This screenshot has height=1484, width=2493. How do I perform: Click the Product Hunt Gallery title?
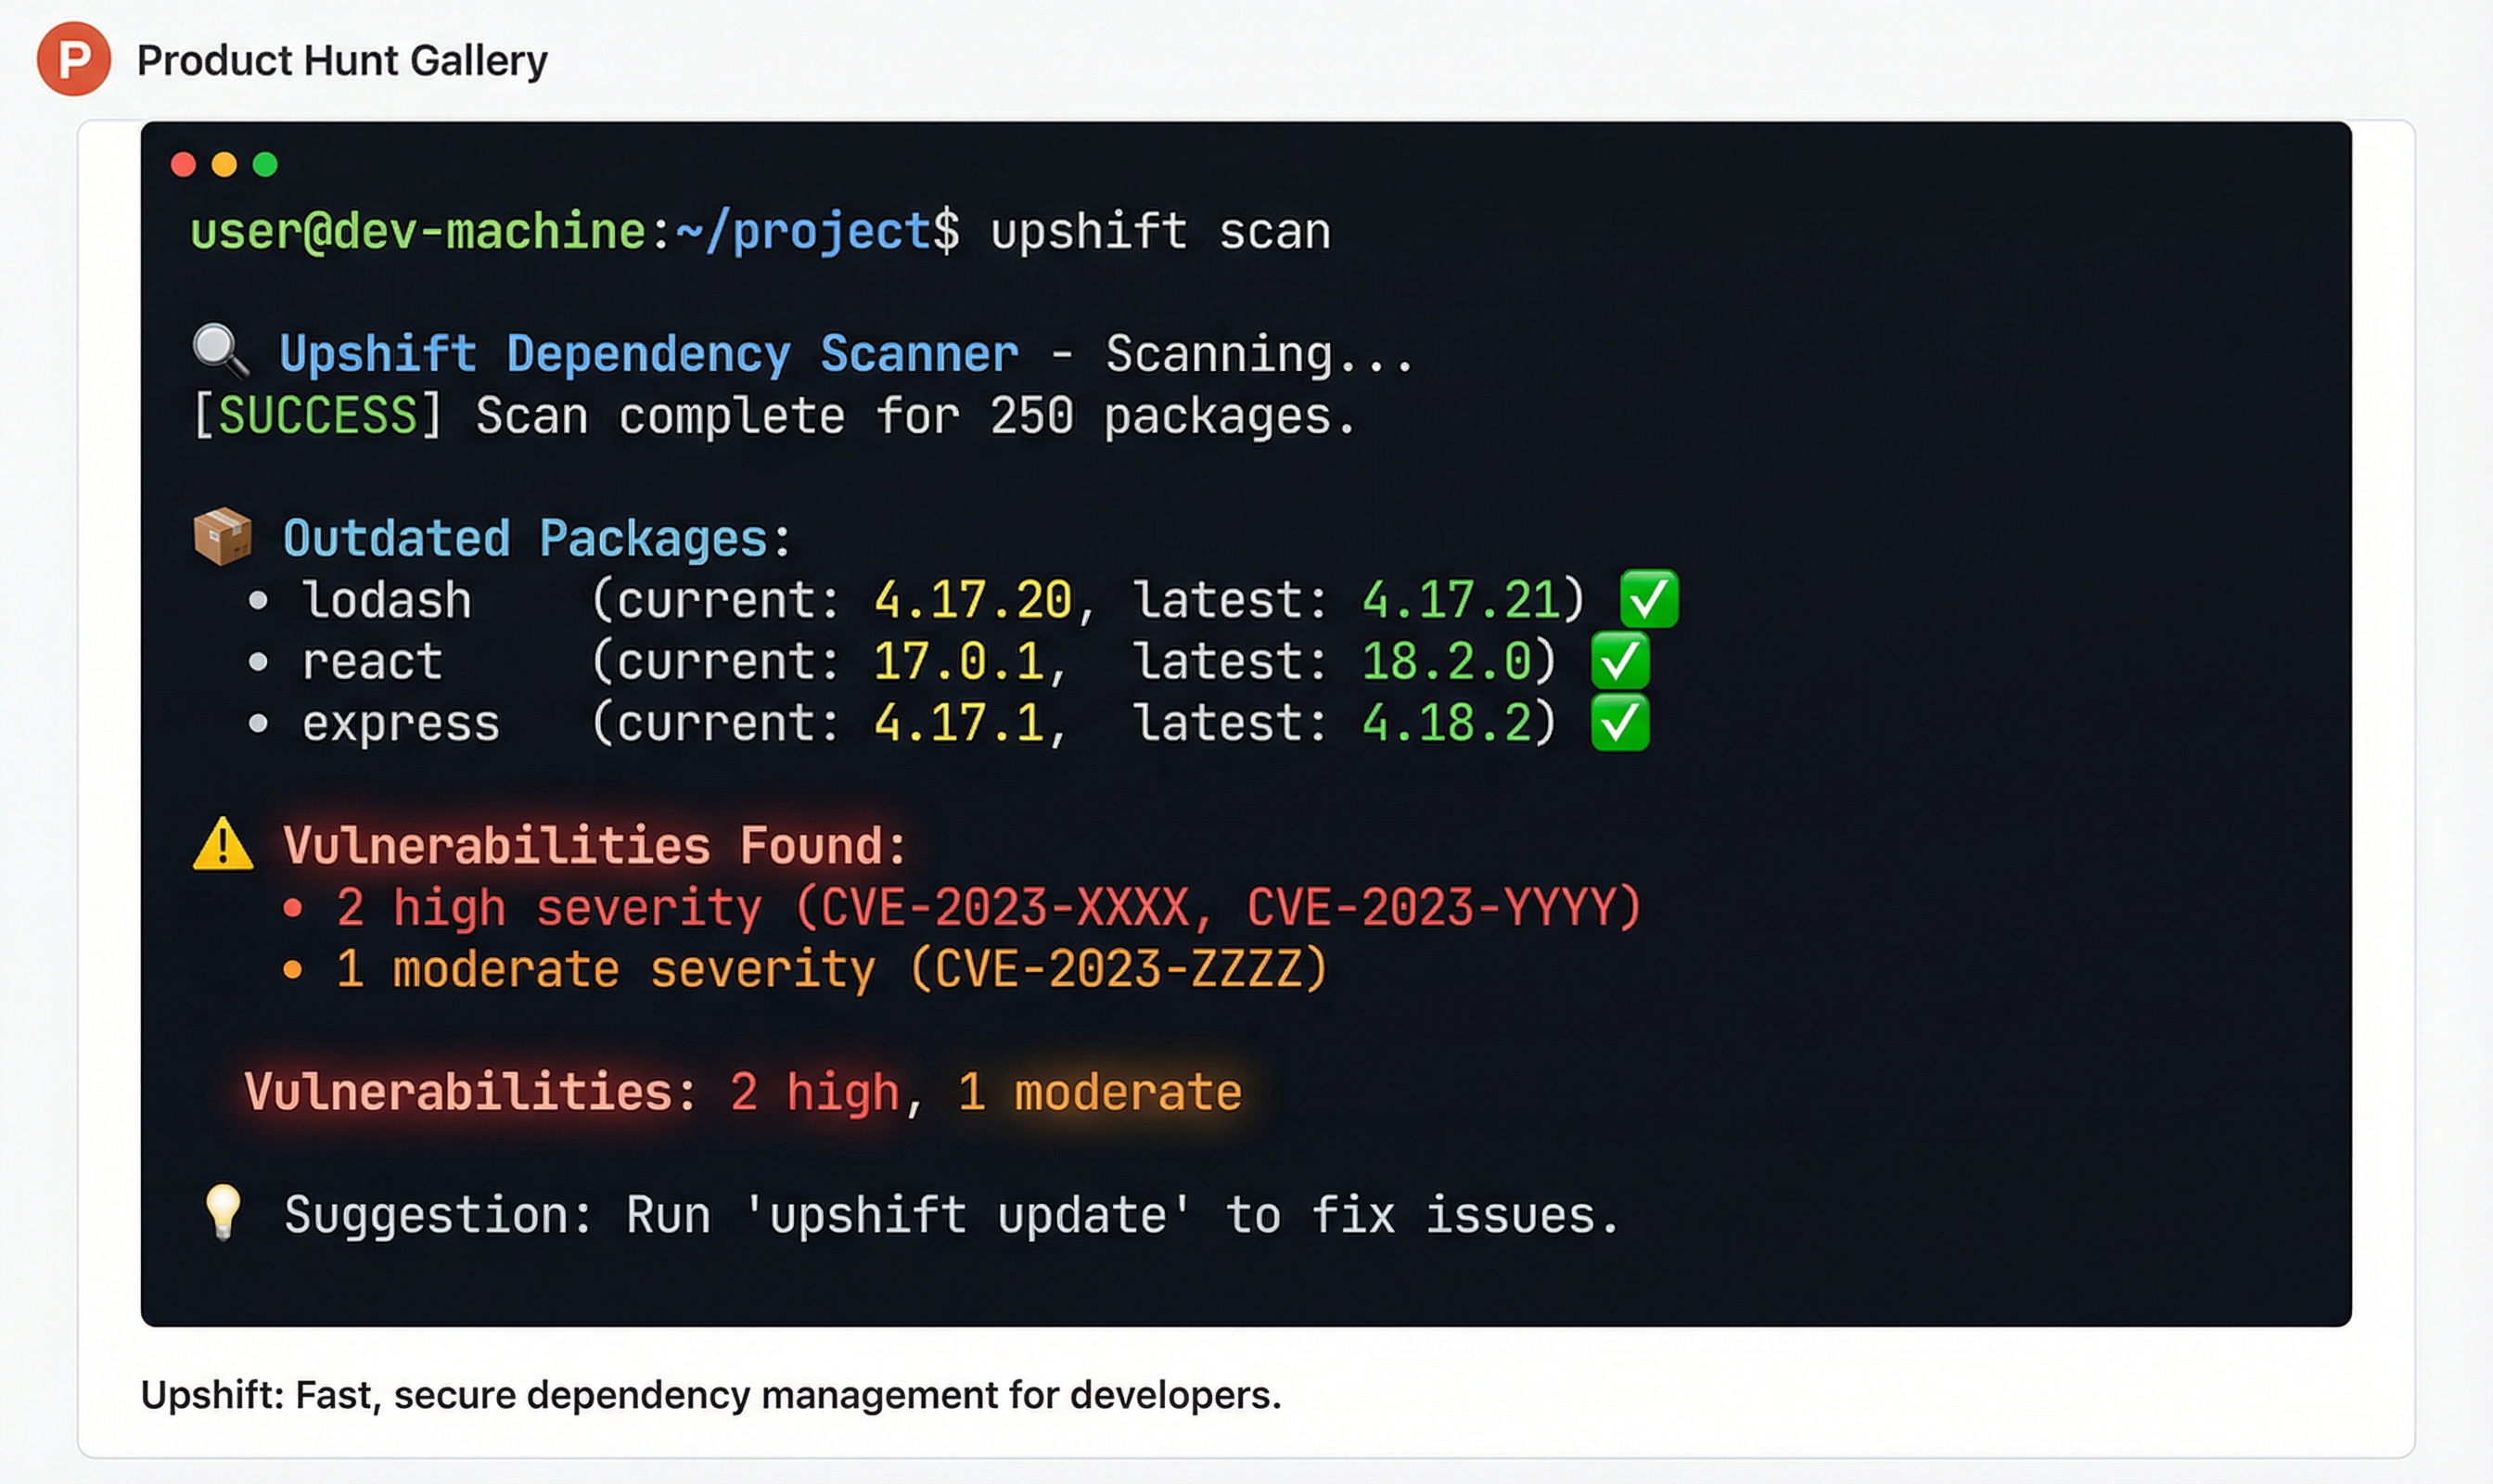click(342, 61)
